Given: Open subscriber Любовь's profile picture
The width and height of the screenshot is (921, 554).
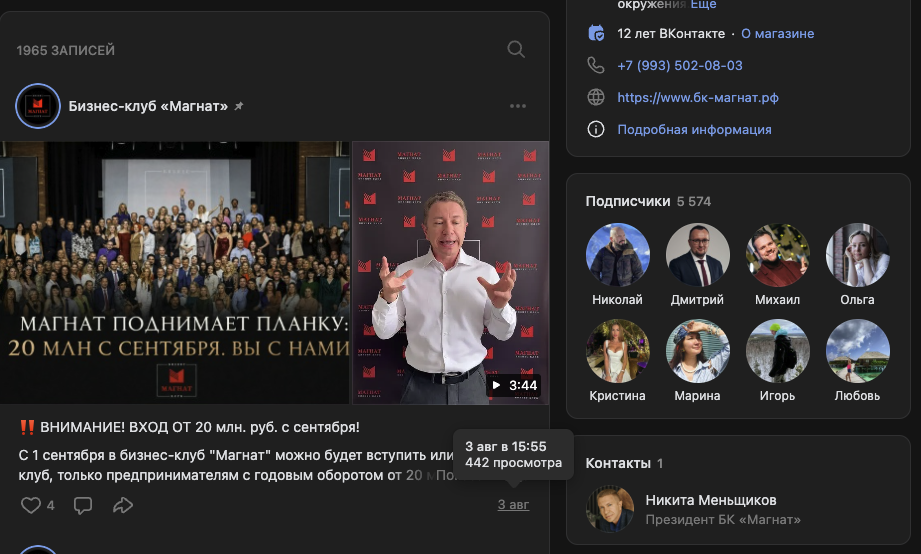Looking at the screenshot, I should click(x=858, y=351).
